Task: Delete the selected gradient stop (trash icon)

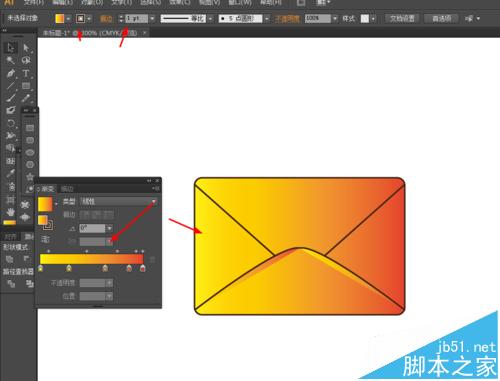Action: click(152, 259)
